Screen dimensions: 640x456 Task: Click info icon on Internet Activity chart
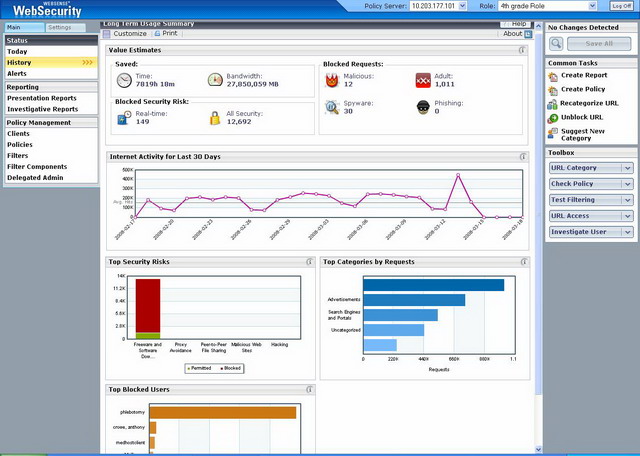[522, 156]
